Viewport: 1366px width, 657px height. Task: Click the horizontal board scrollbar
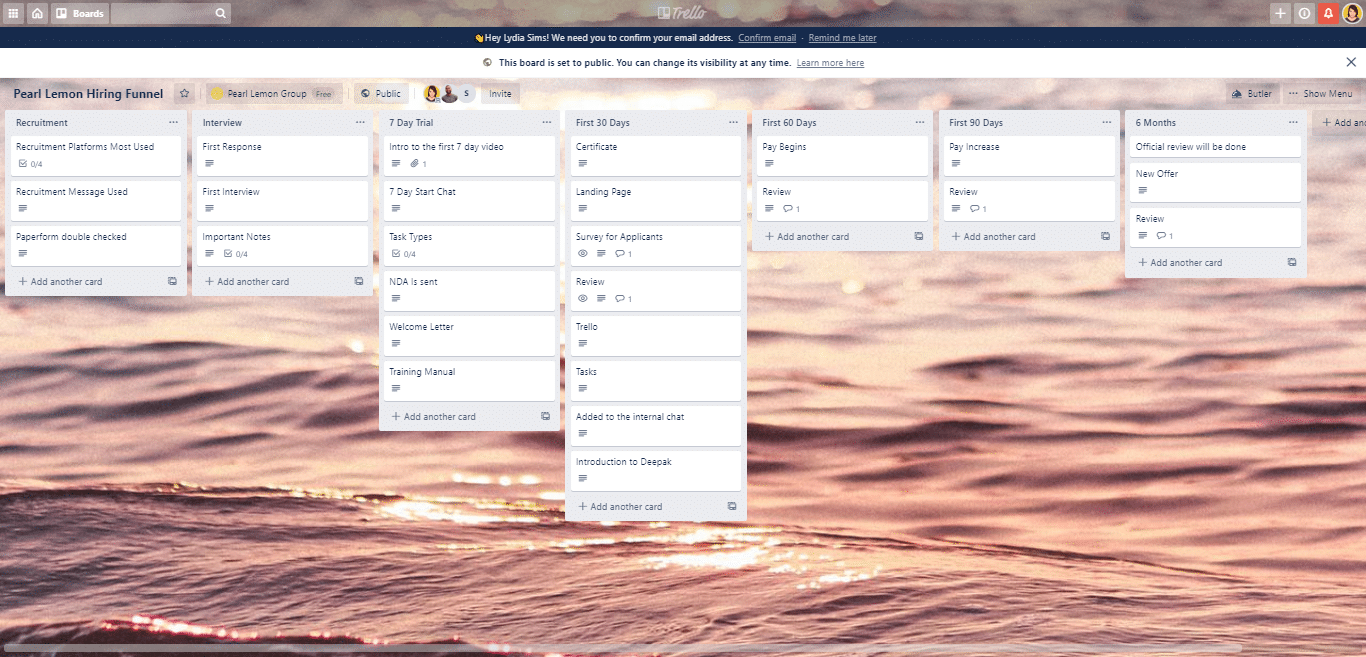[622, 649]
